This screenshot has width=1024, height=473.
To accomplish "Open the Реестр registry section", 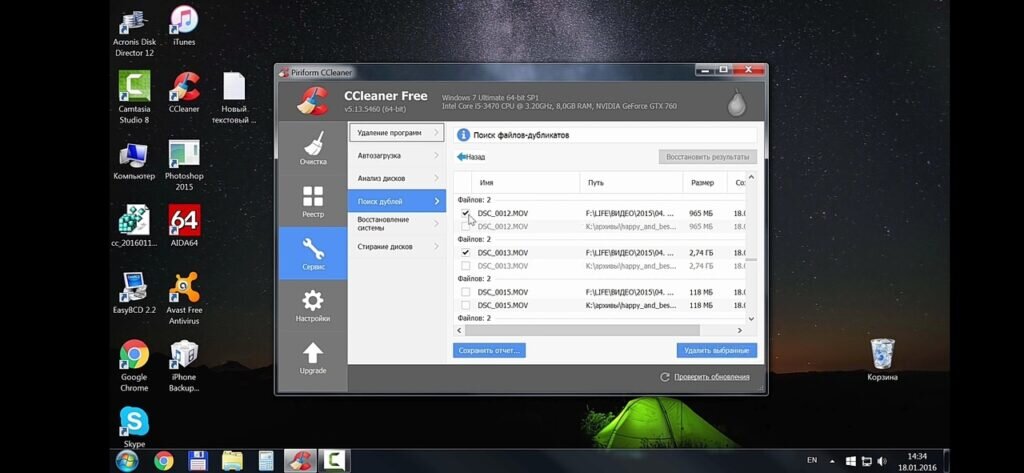I will [313, 201].
